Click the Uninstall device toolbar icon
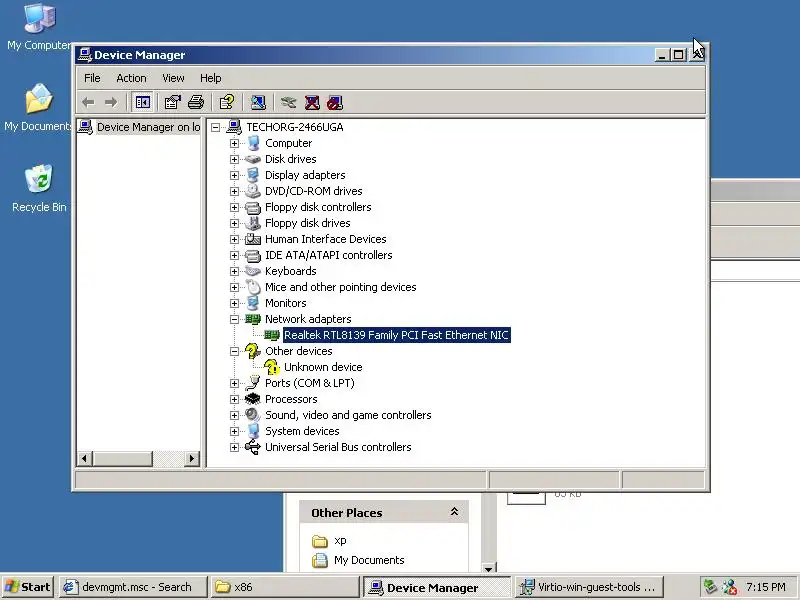Viewport: 800px width, 600px height. (x=312, y=103)
